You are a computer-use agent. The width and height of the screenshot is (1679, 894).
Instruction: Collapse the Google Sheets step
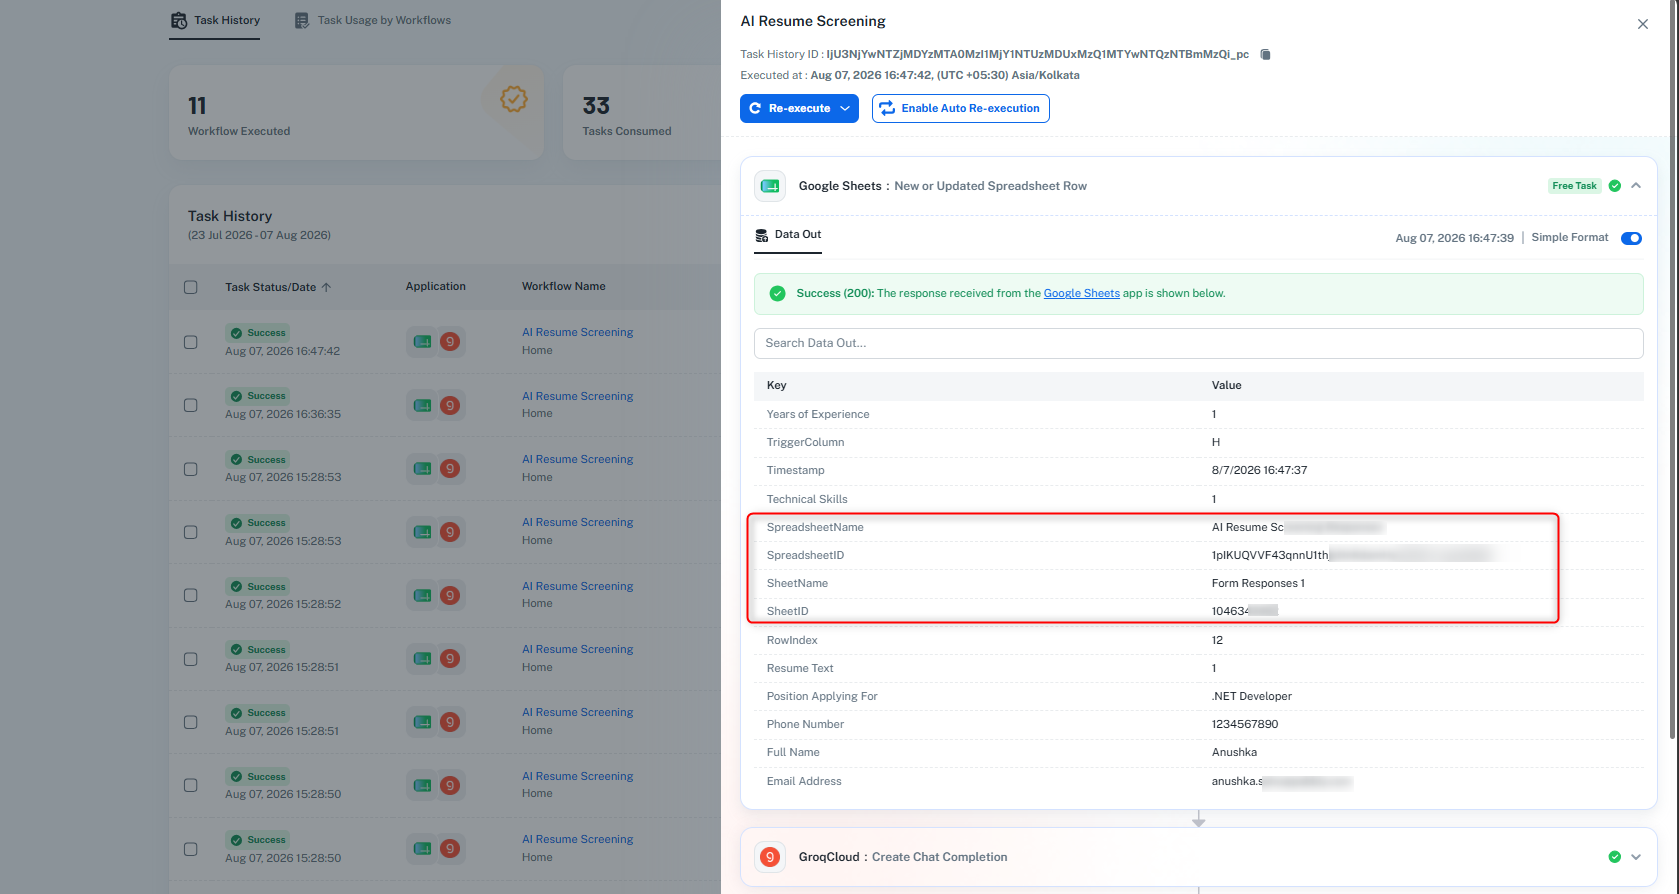pos(1636,186)
